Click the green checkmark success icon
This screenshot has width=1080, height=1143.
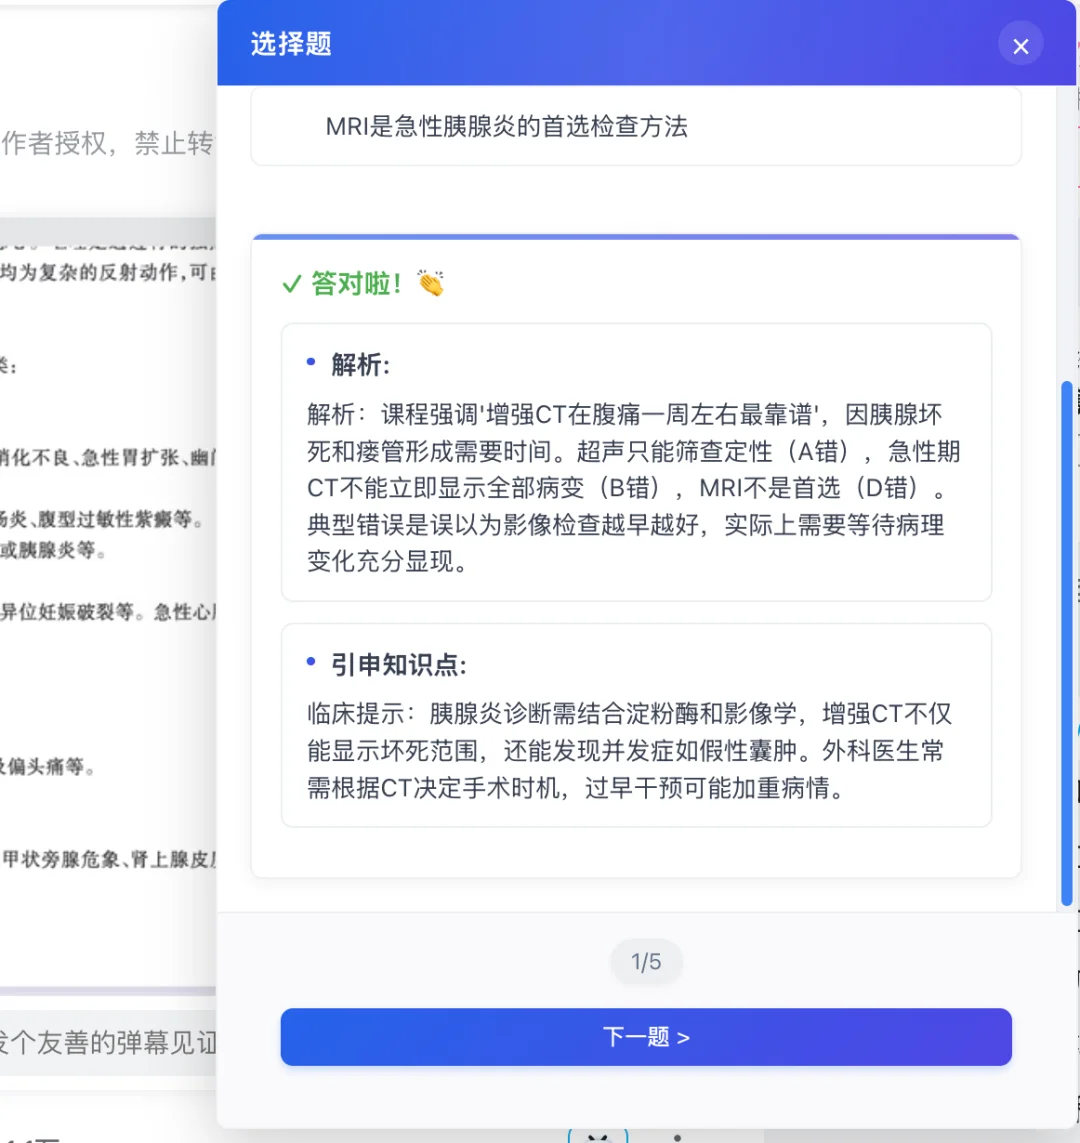pyautogui.click(x=291, y=283)
